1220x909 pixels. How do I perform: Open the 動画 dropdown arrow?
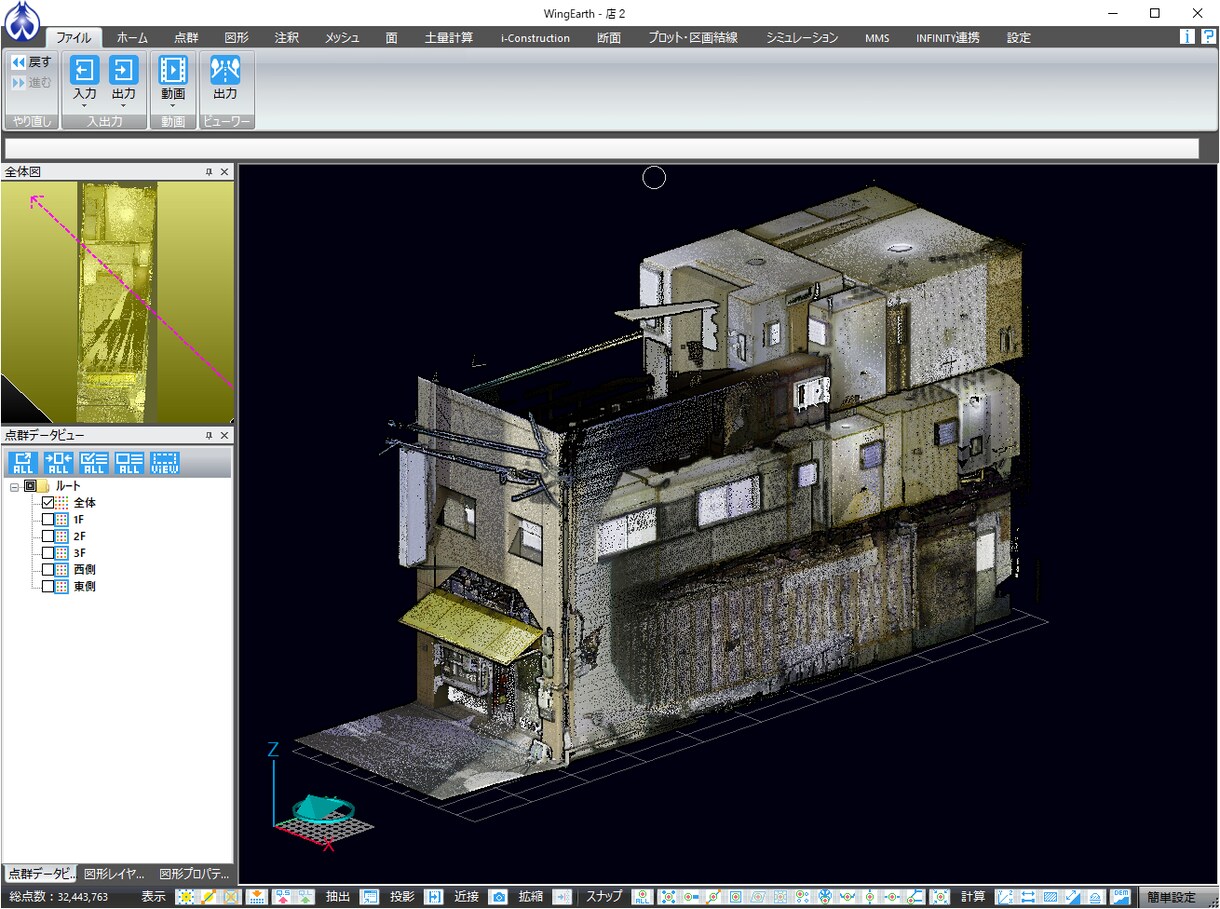173,105
